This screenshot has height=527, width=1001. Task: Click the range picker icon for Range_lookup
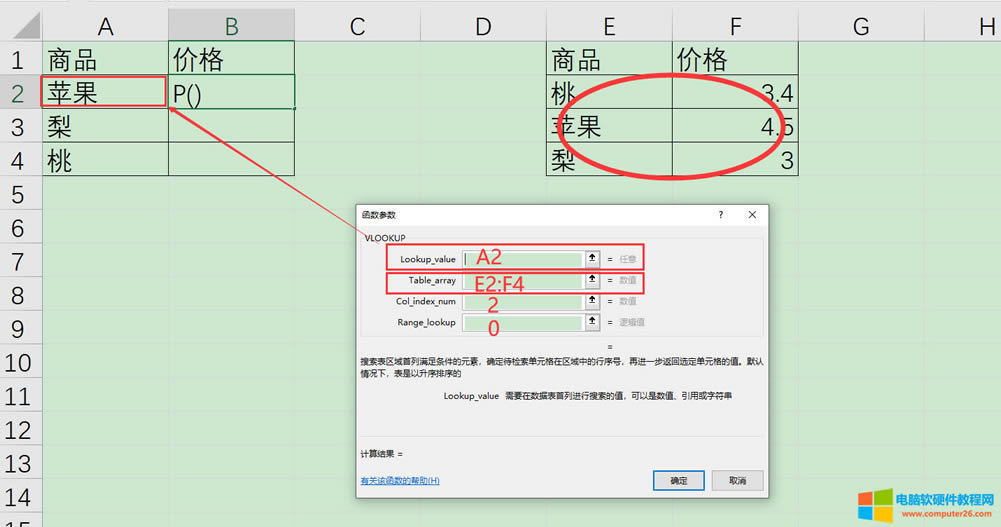coord(592,322)
